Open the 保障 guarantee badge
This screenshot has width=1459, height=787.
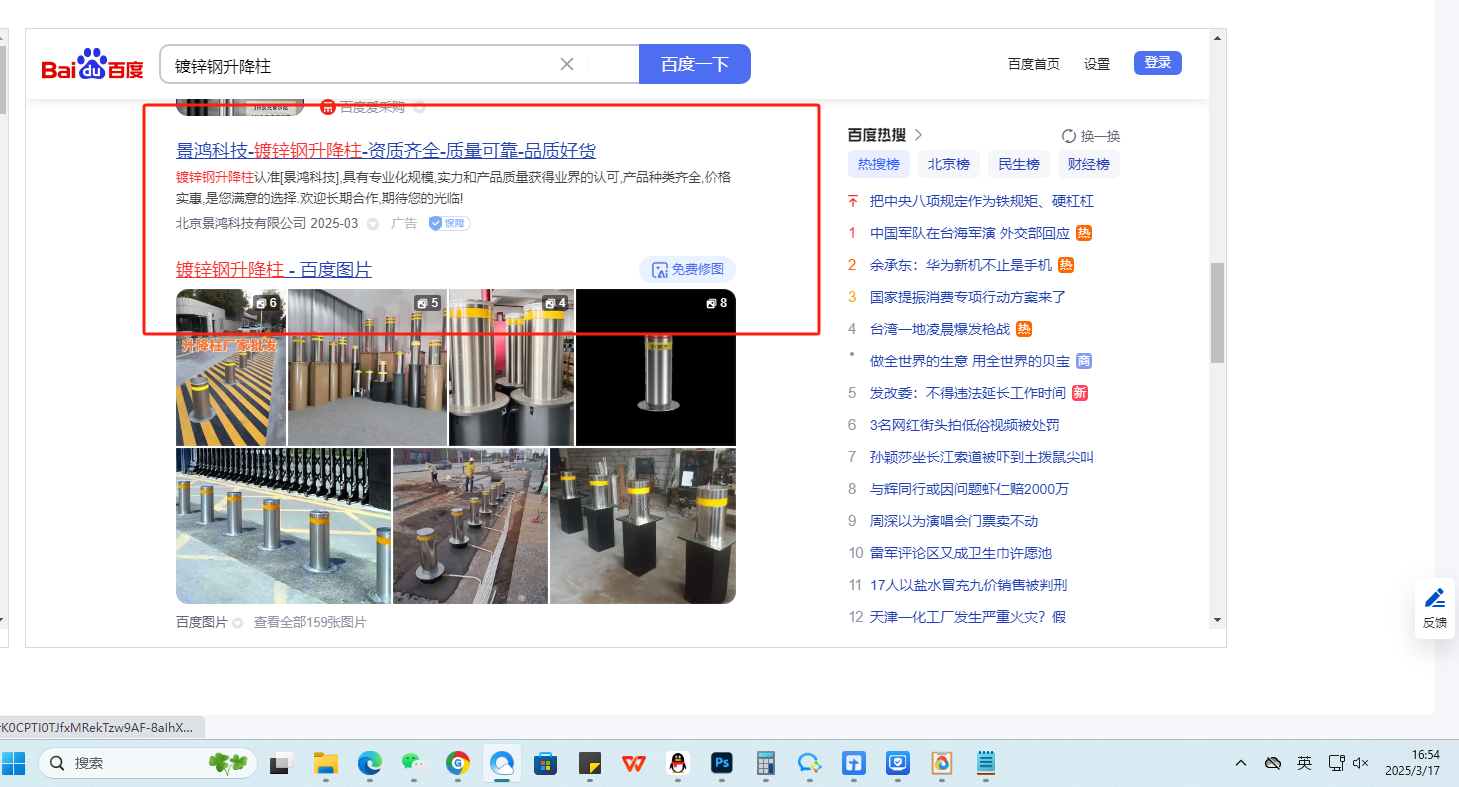449,223
